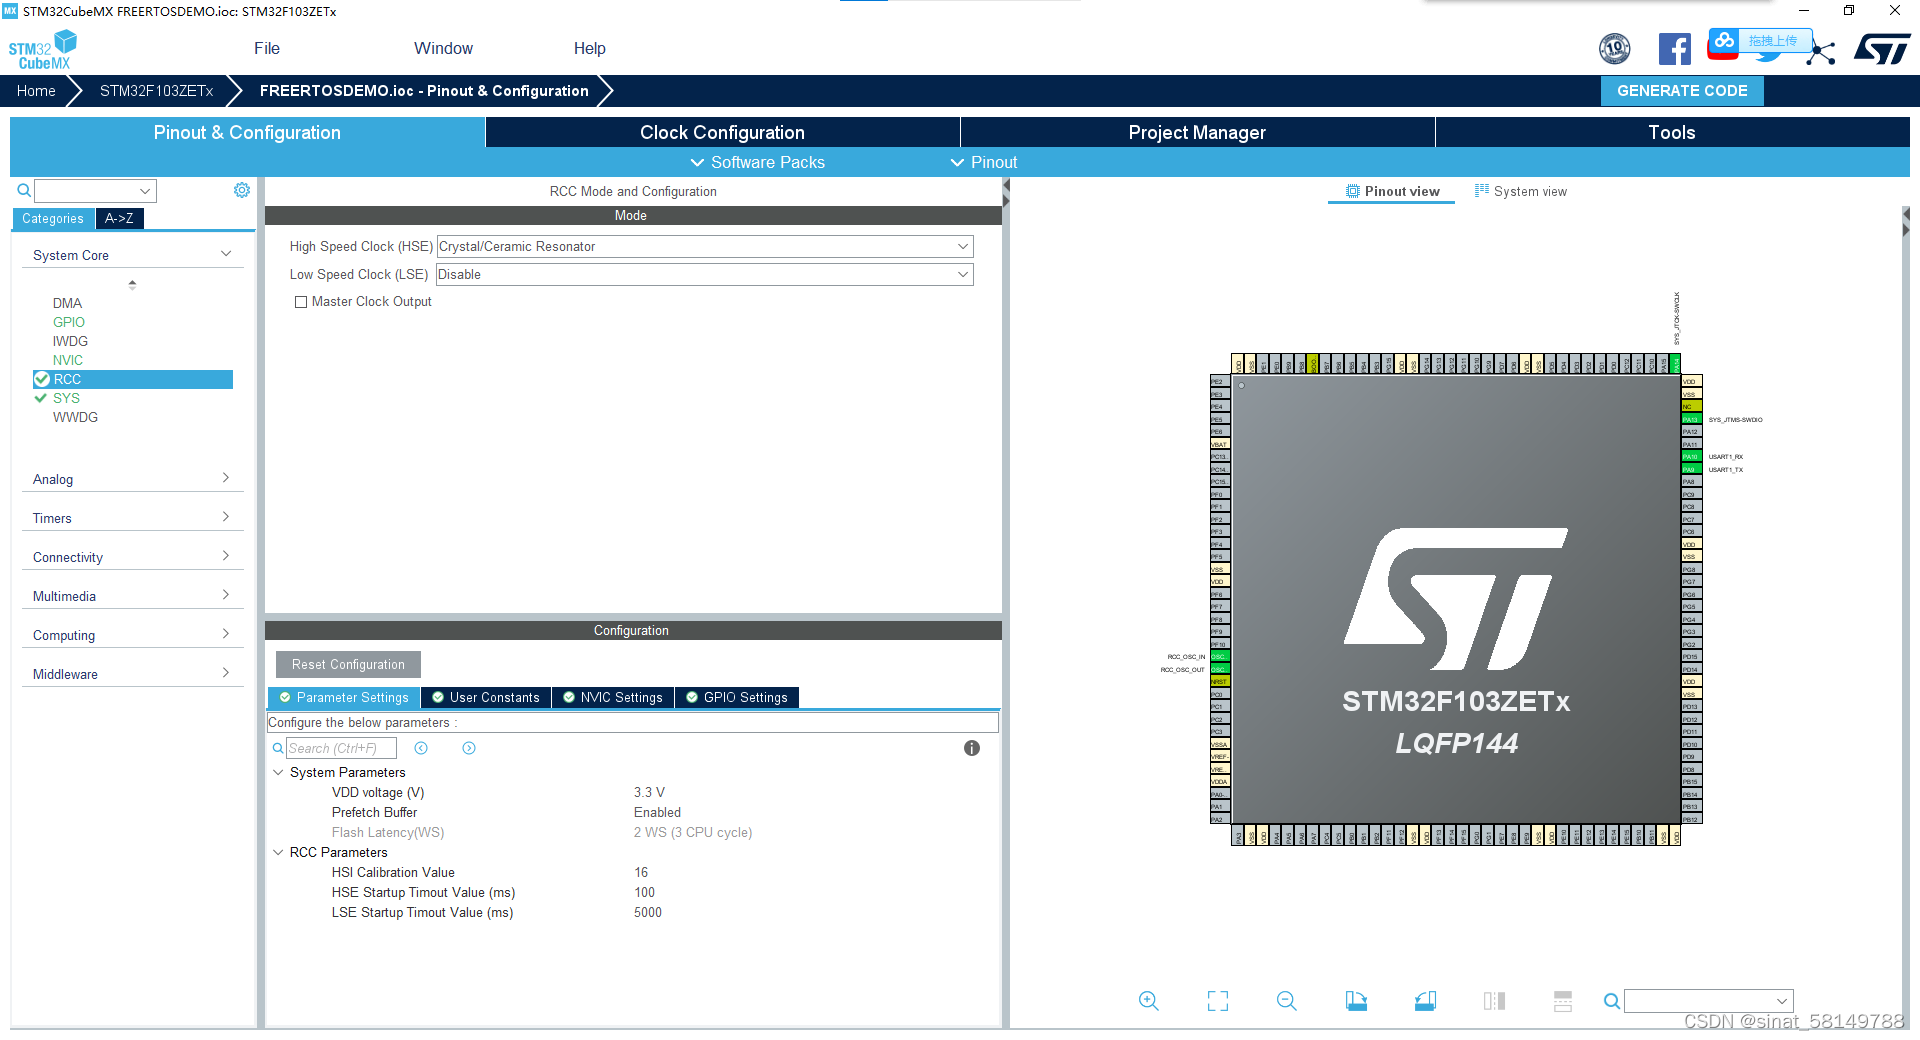Click the STM32CubeMX logo

click(42, 50)
